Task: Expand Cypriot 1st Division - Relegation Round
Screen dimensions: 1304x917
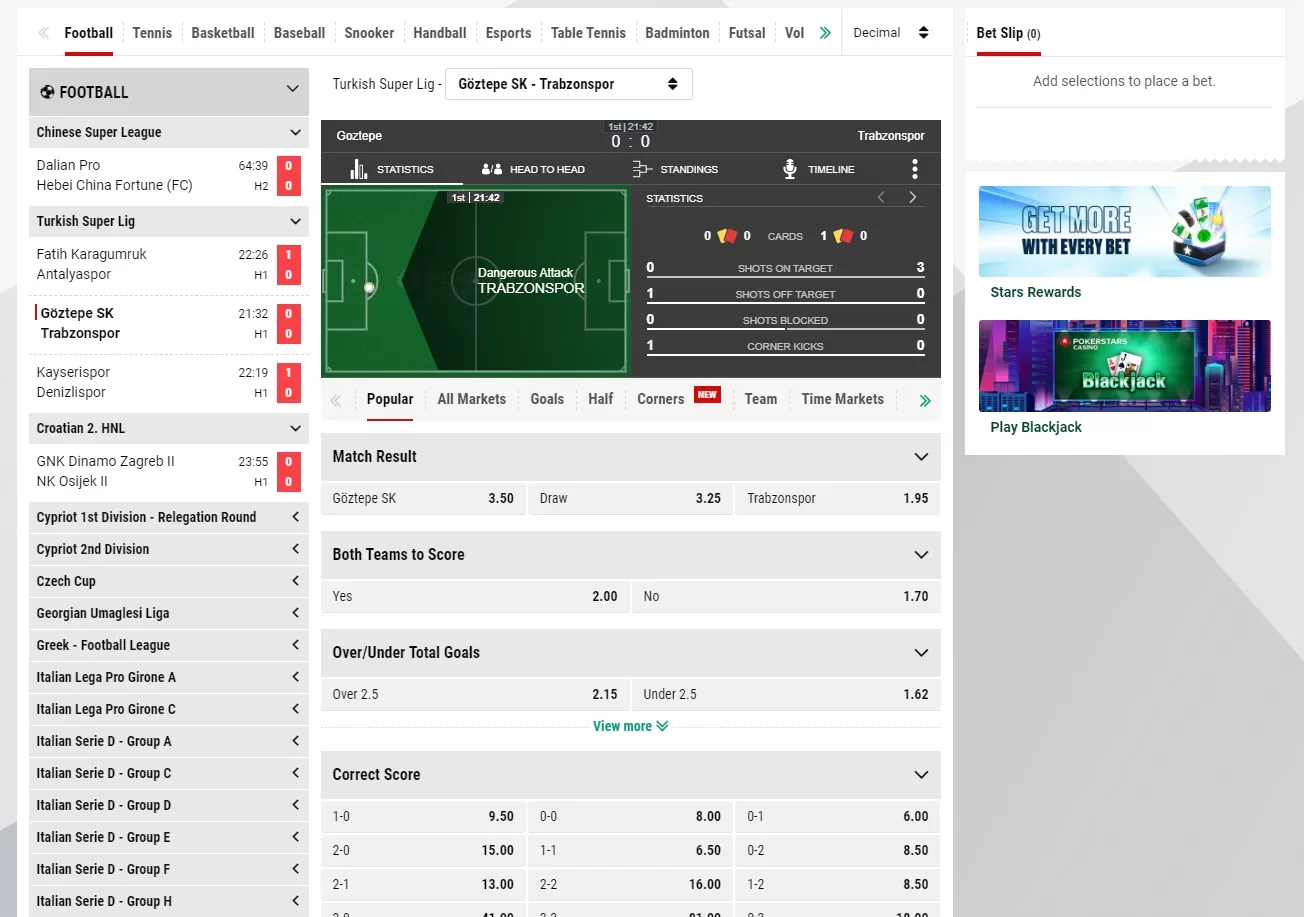Action: (x=169, y=517)
